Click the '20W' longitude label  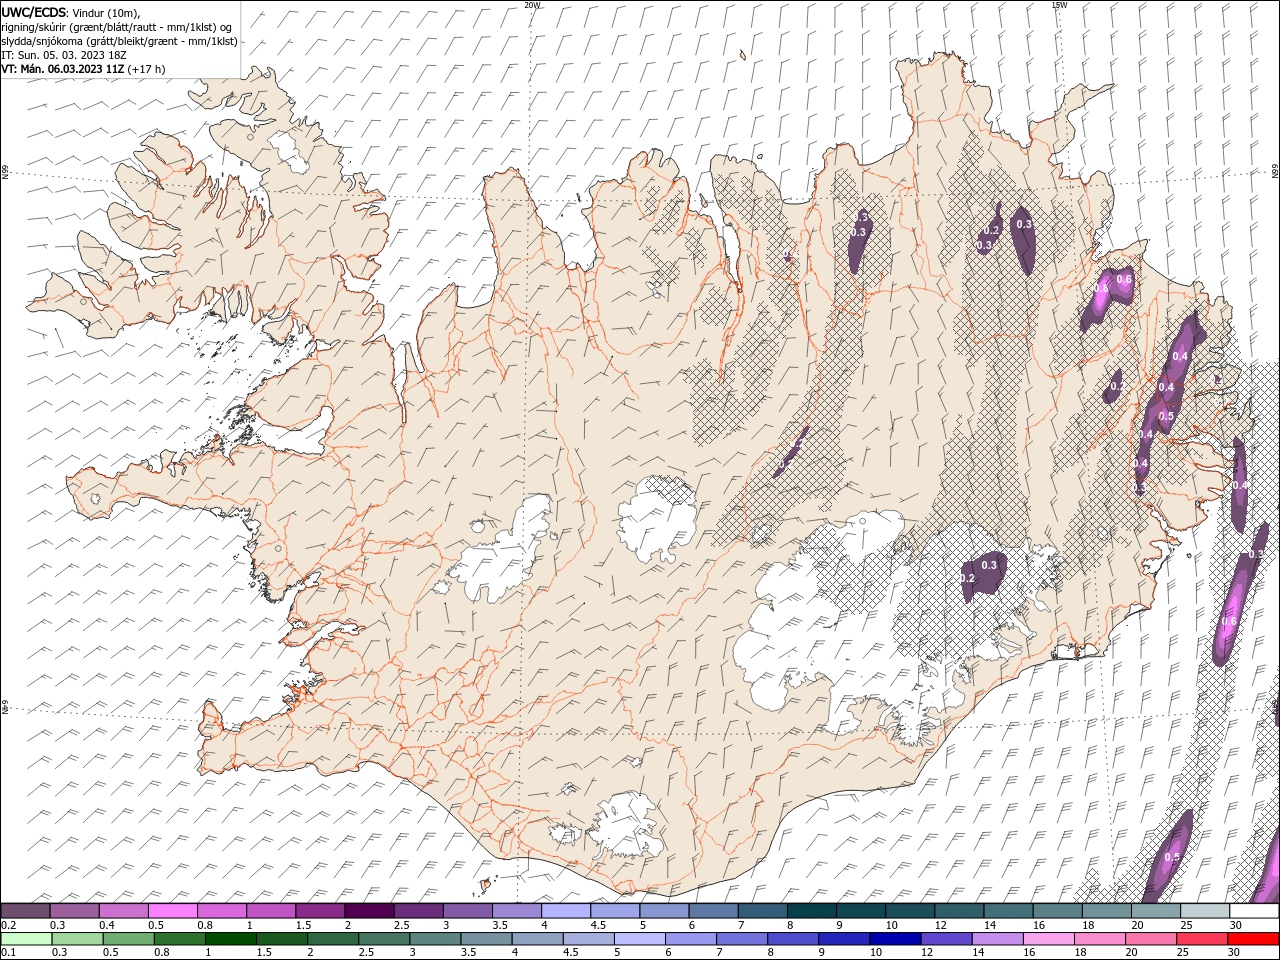point(532,5)
